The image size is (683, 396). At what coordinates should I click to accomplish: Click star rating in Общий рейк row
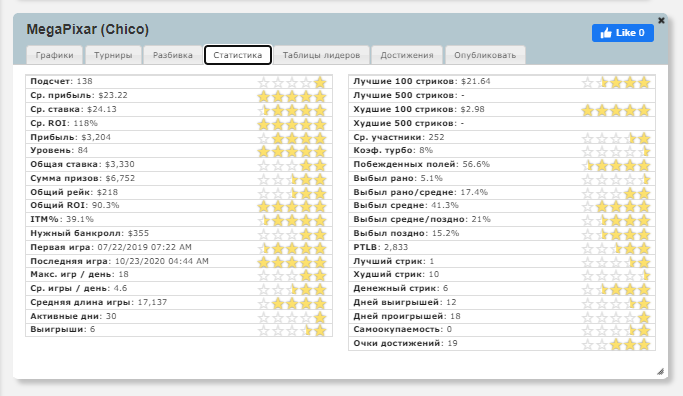(292, 193)
